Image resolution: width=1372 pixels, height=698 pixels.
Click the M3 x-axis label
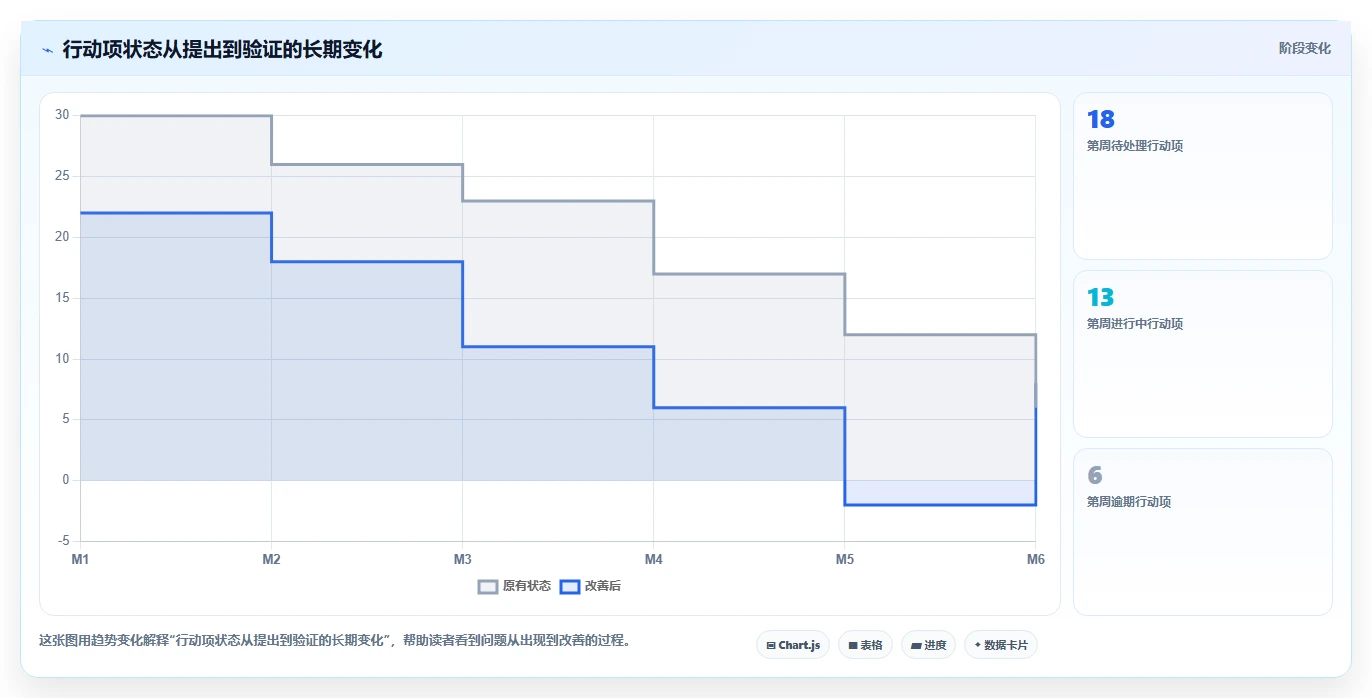(x=462, y=559)
